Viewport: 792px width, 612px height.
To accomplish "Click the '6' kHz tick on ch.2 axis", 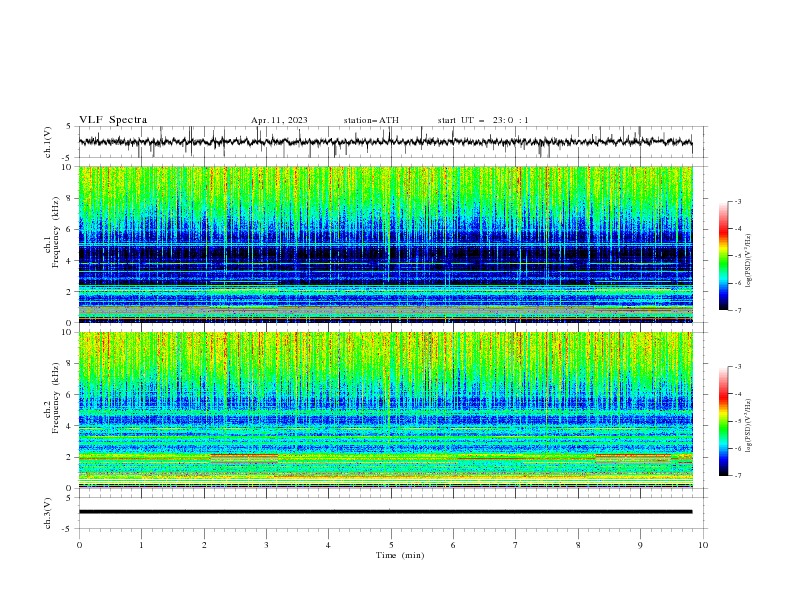I will [70, 394].
